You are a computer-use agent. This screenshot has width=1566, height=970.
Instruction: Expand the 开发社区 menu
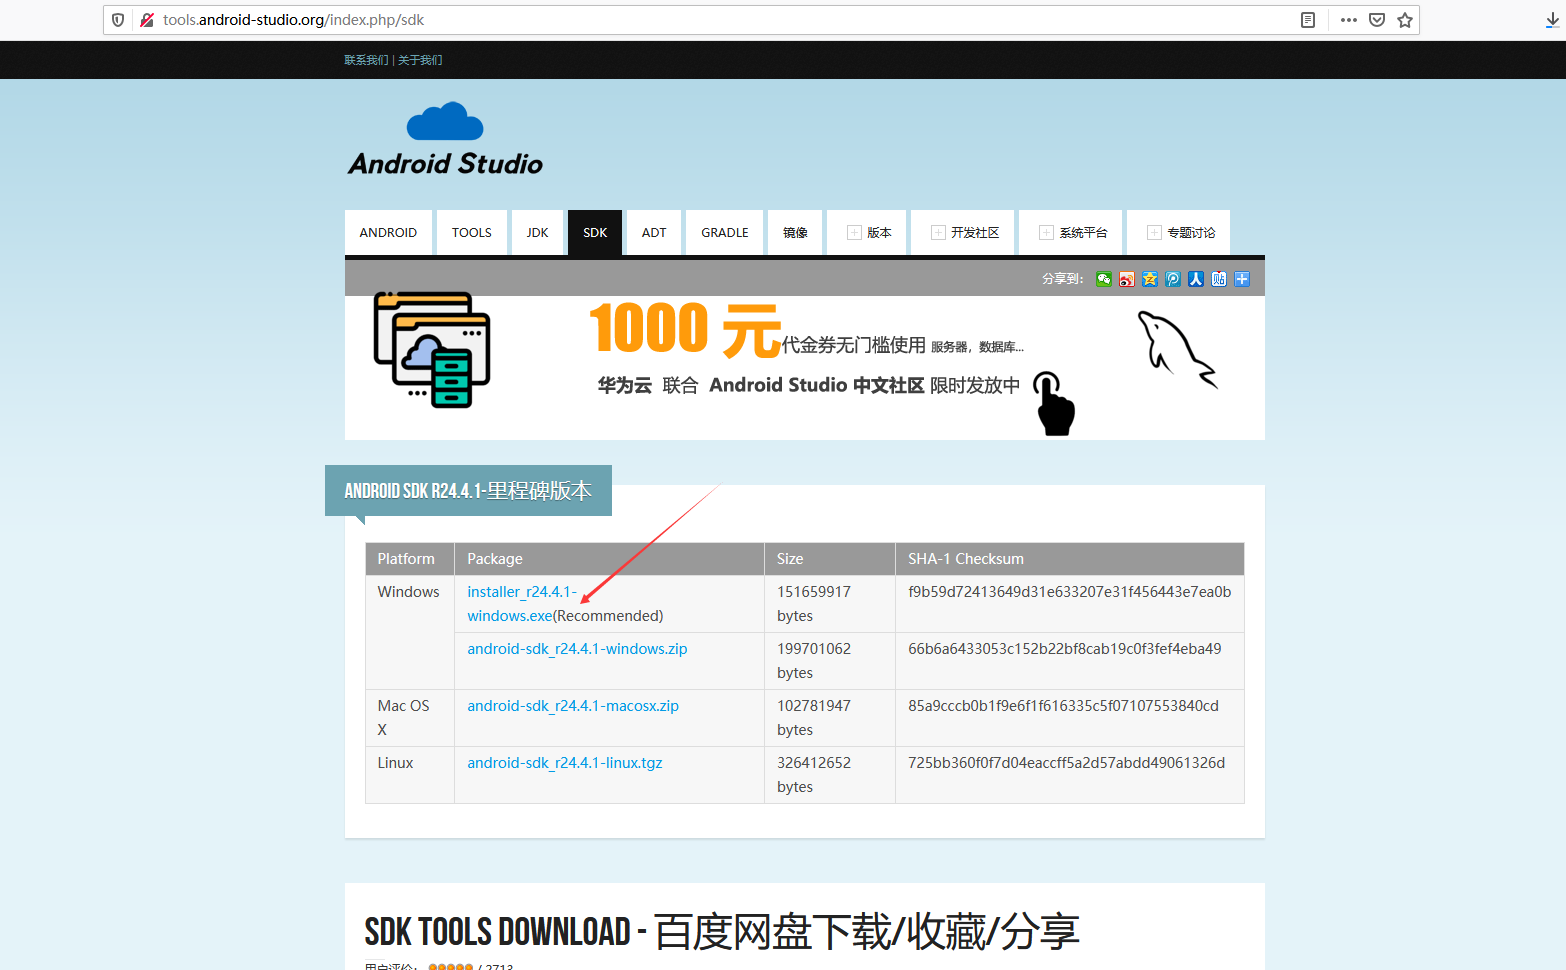pos(964,232)
